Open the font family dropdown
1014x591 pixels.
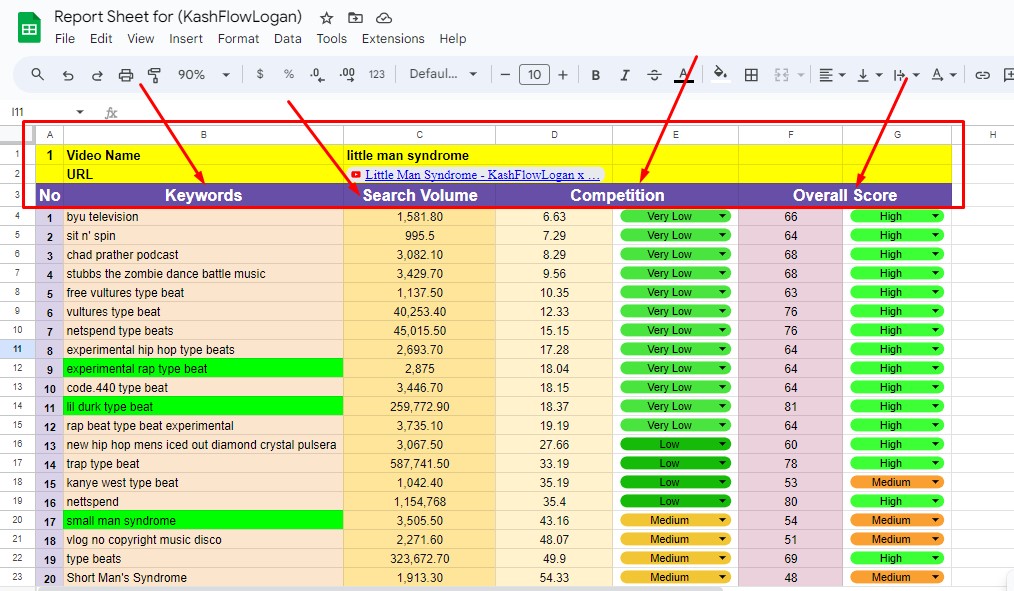pyautogui.click(x=443, y=74)
